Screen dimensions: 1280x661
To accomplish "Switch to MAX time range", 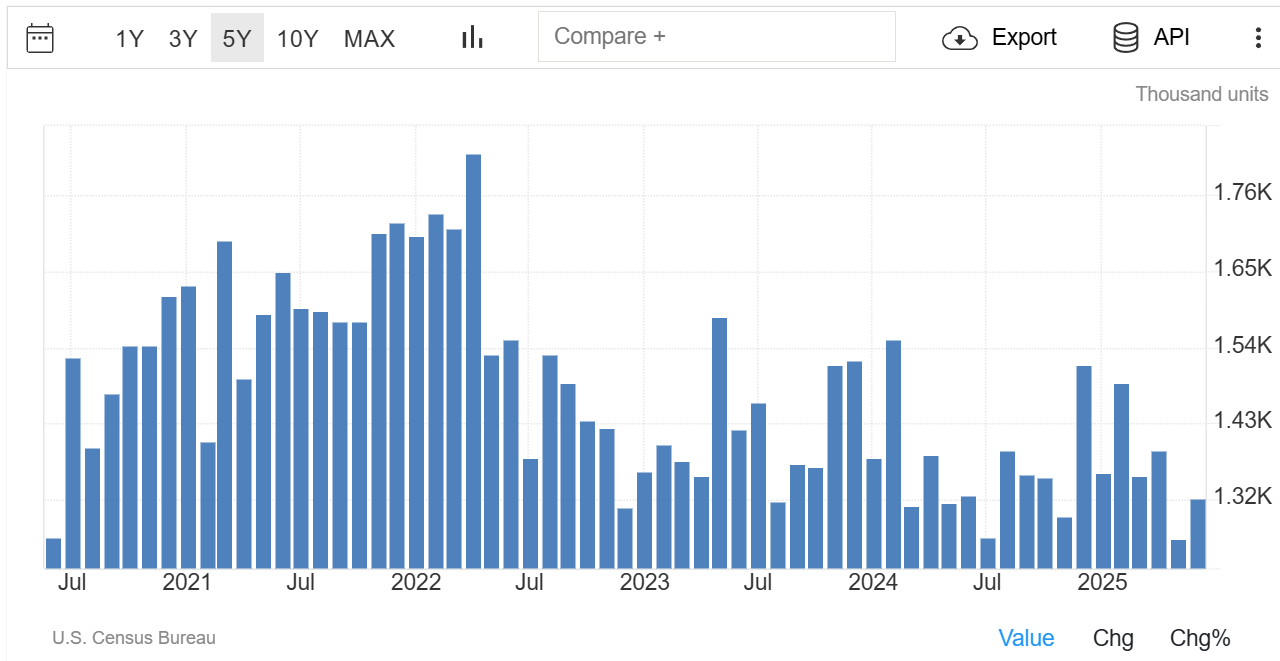I will click(369, 39).
